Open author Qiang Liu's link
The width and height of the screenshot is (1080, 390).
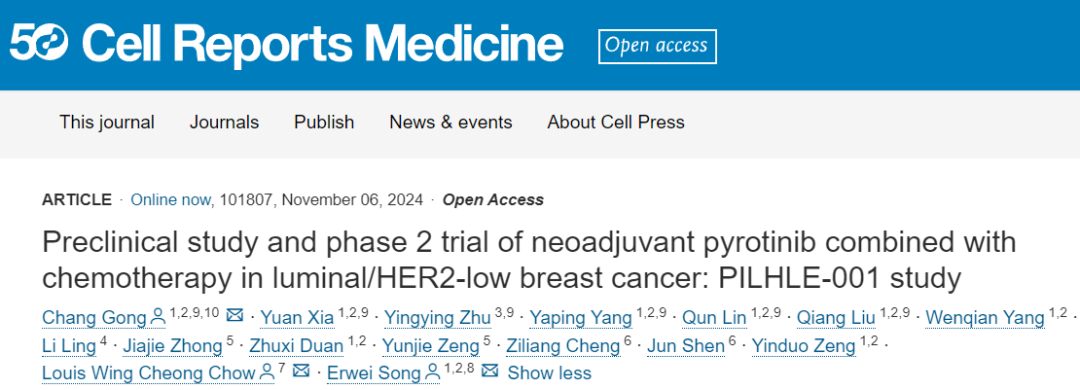(x=835, y=318)
